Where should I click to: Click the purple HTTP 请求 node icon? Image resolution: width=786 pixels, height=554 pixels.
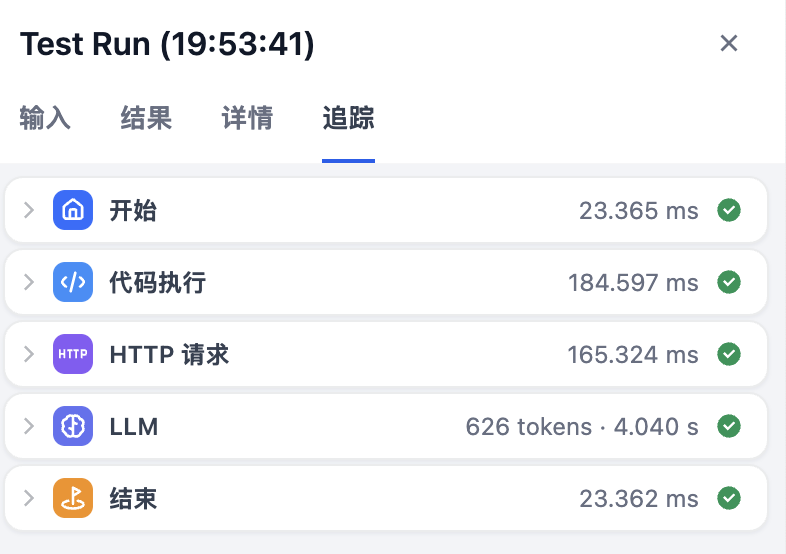click(72, 354)
